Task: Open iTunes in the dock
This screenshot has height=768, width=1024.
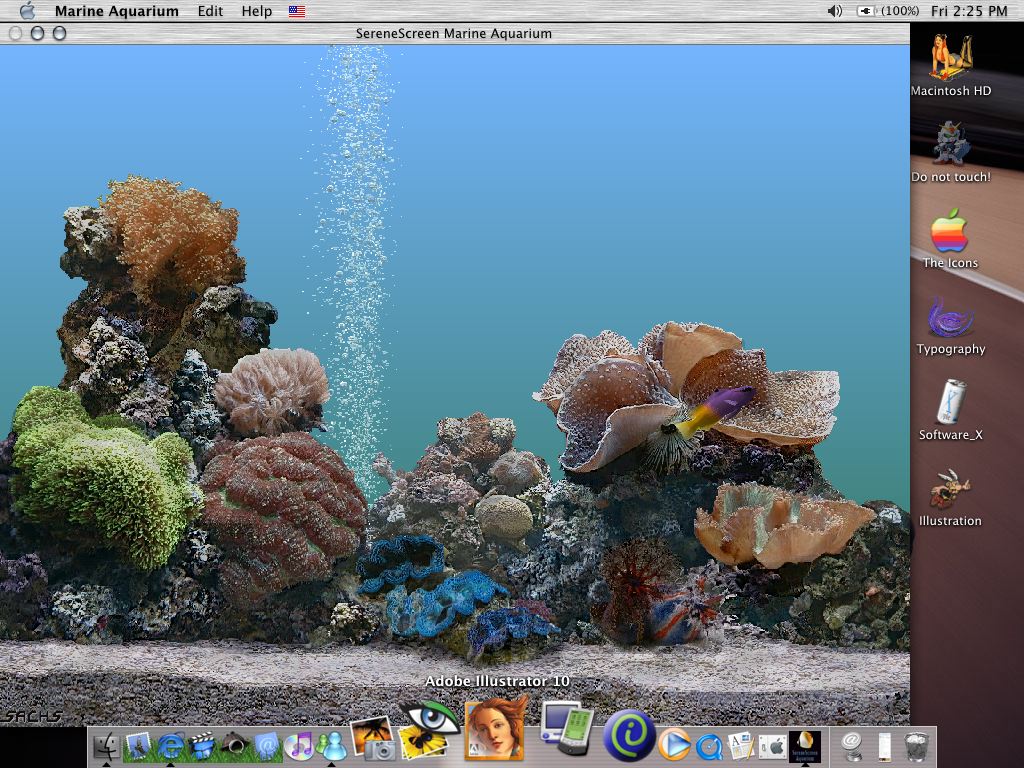Action: click(298, 746)
